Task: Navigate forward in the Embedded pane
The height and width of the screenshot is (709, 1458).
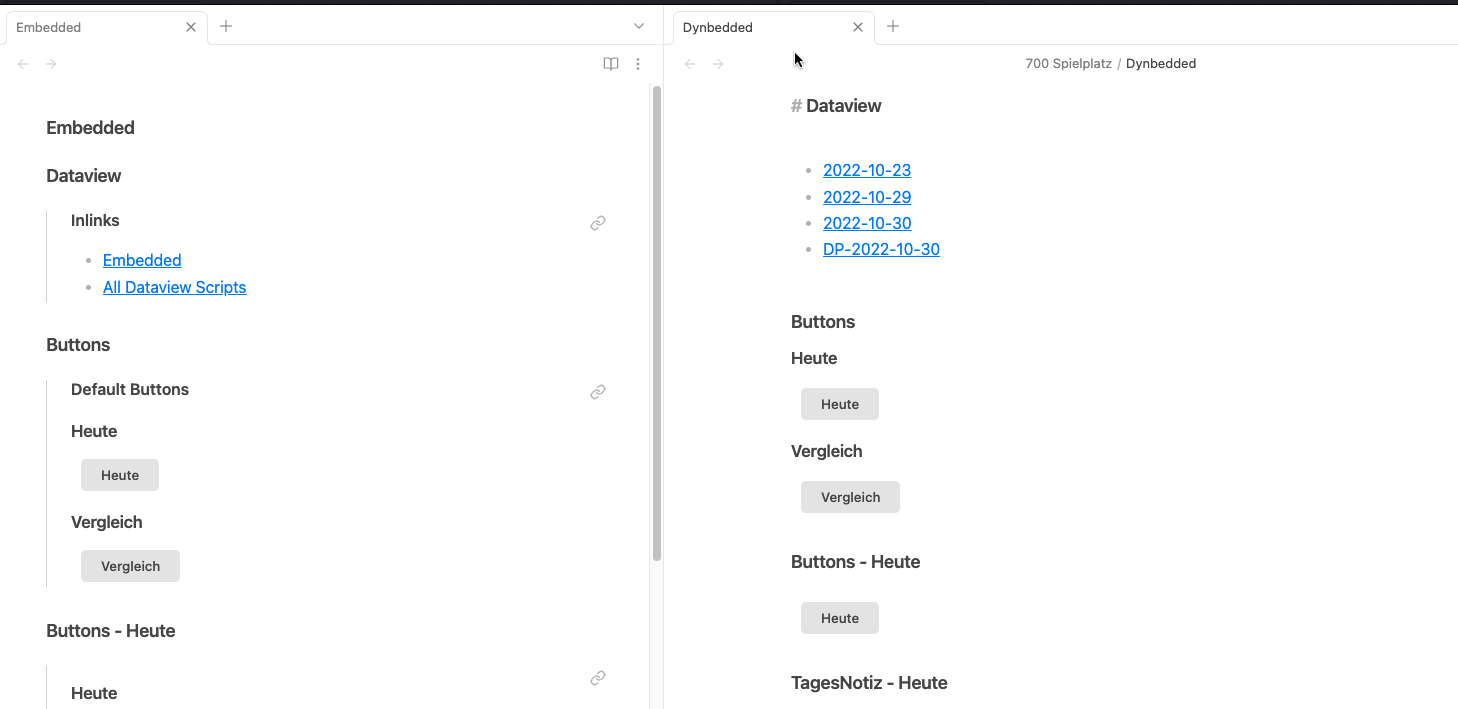Action: point(51,64)
